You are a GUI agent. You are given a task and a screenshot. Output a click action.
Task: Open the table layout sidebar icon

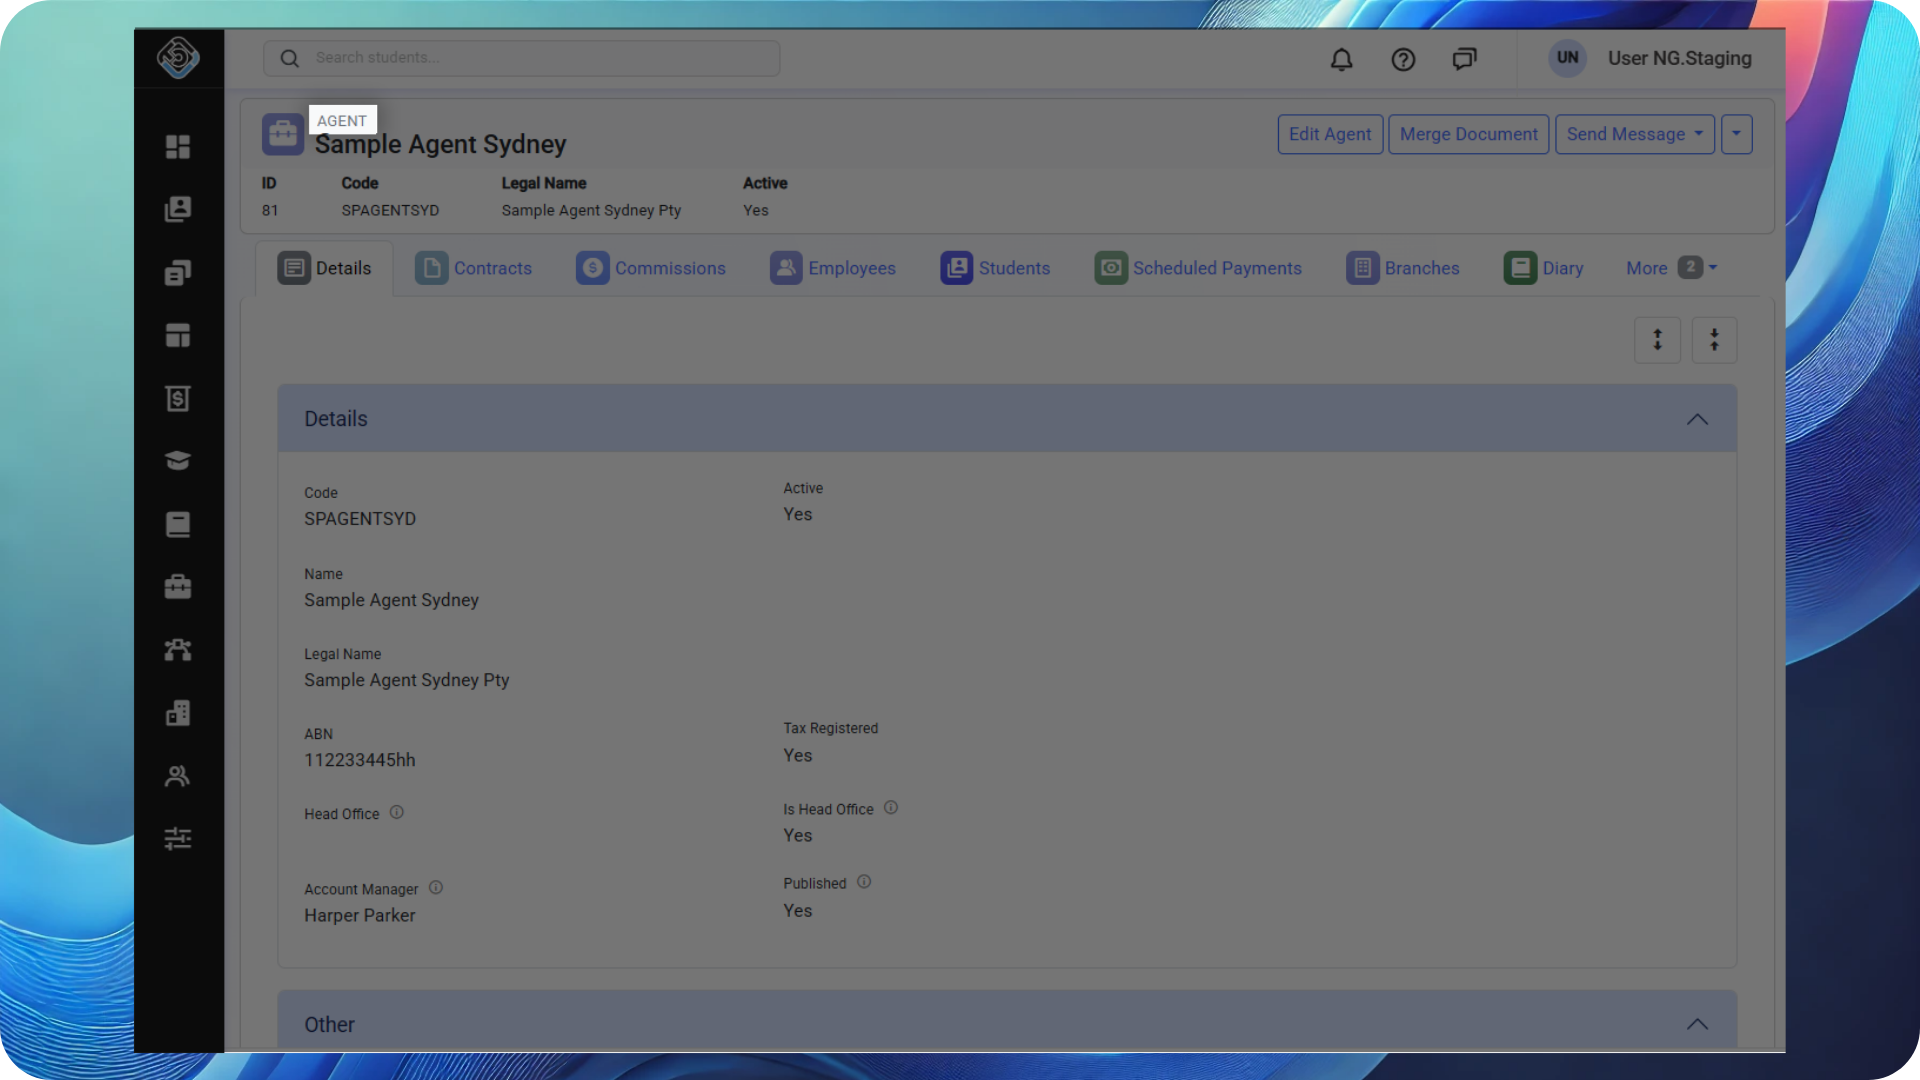pyautogui.click(x=178, y=335)
